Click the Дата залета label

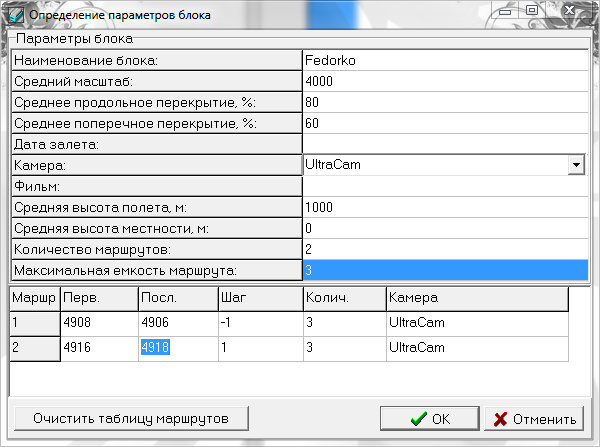click(x=157, y=145)
